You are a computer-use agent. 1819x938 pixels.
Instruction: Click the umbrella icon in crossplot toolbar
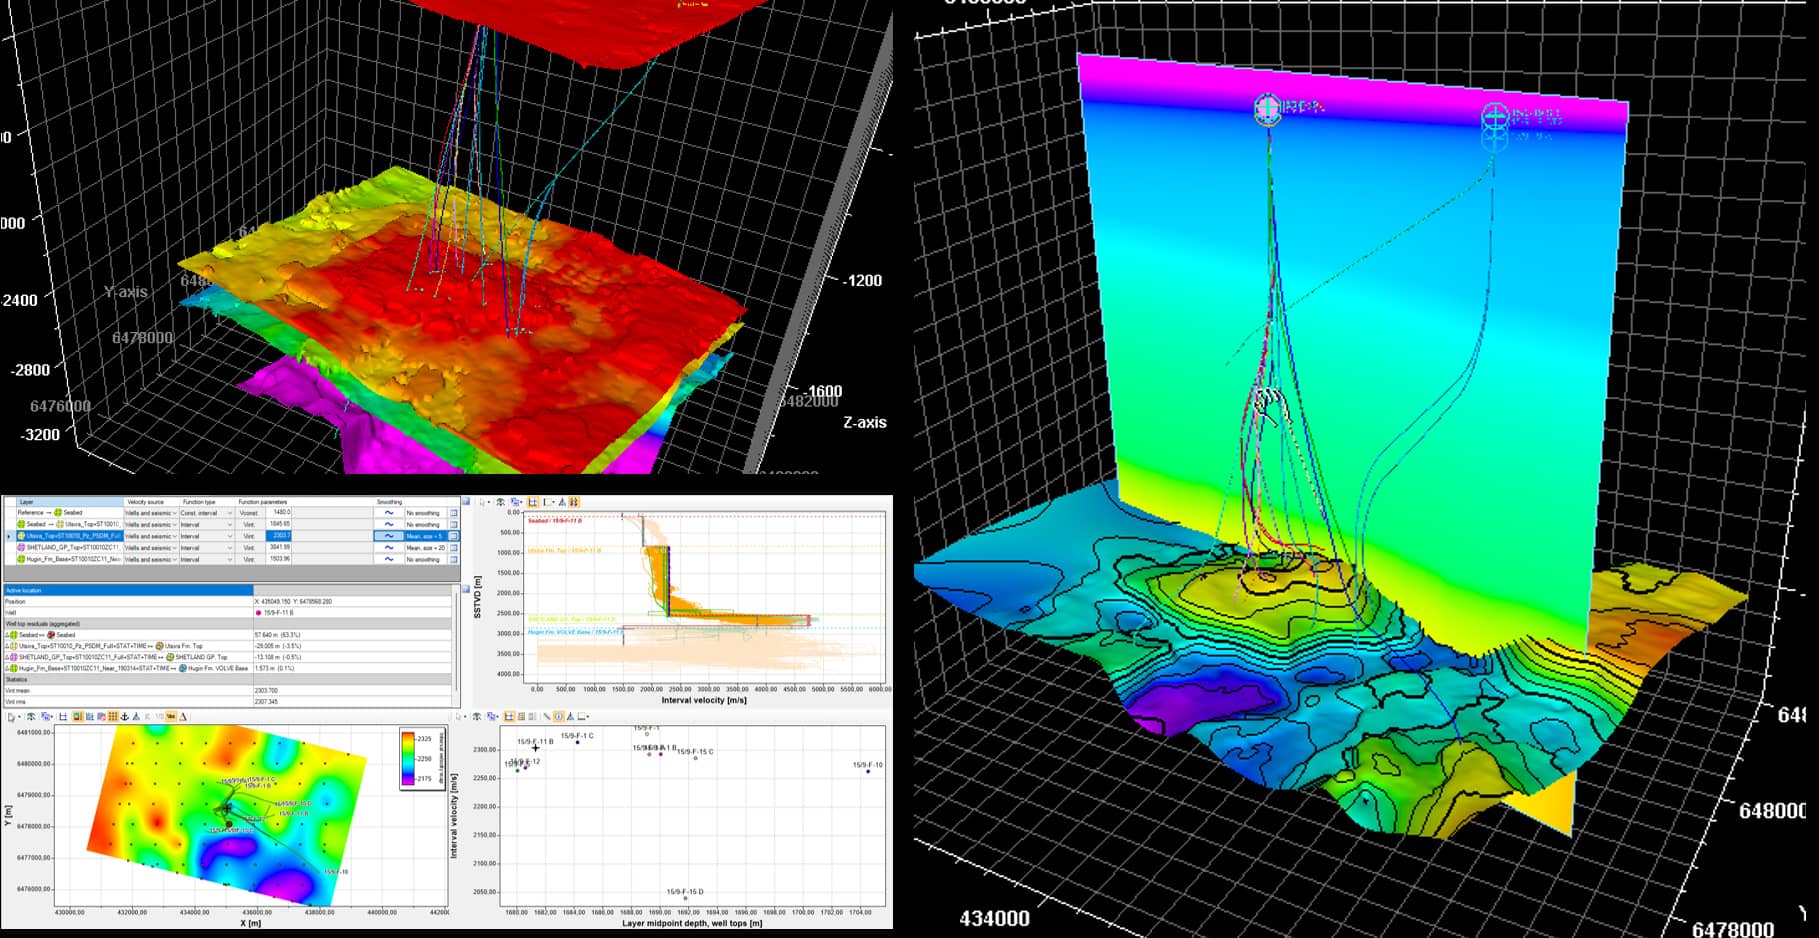476,716
